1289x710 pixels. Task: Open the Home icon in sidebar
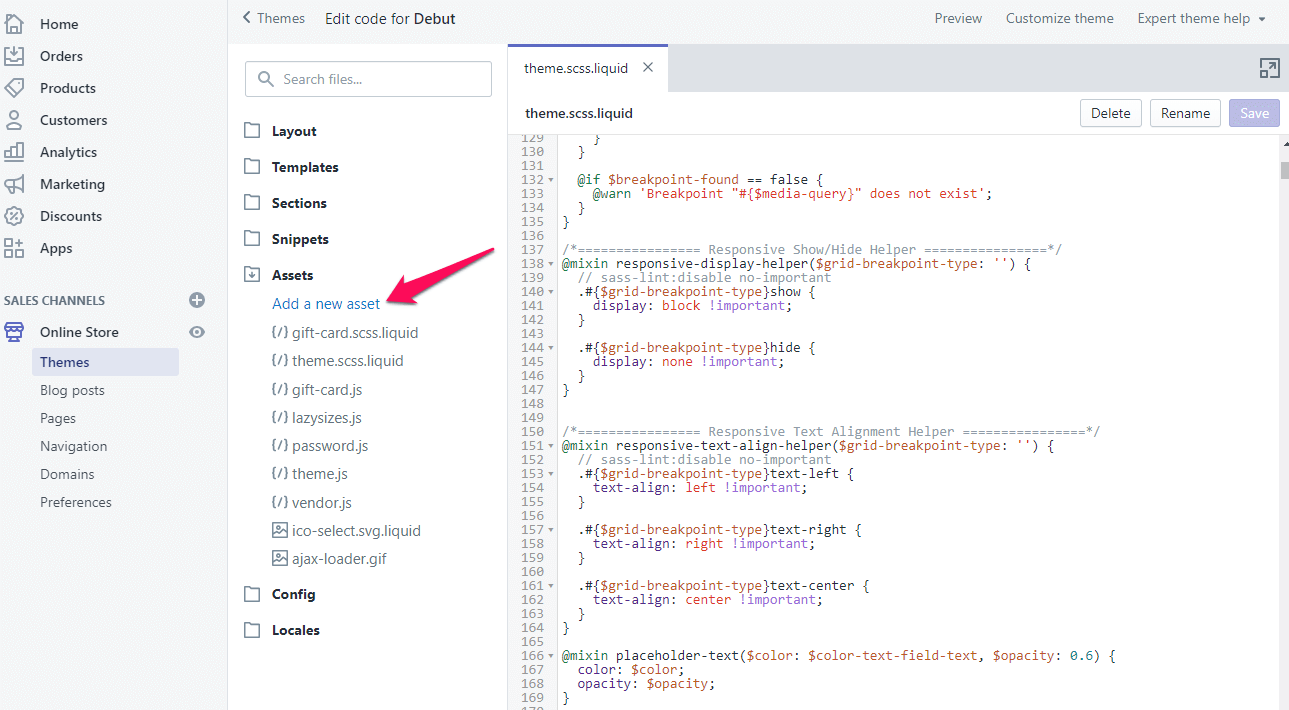(14, 23)
